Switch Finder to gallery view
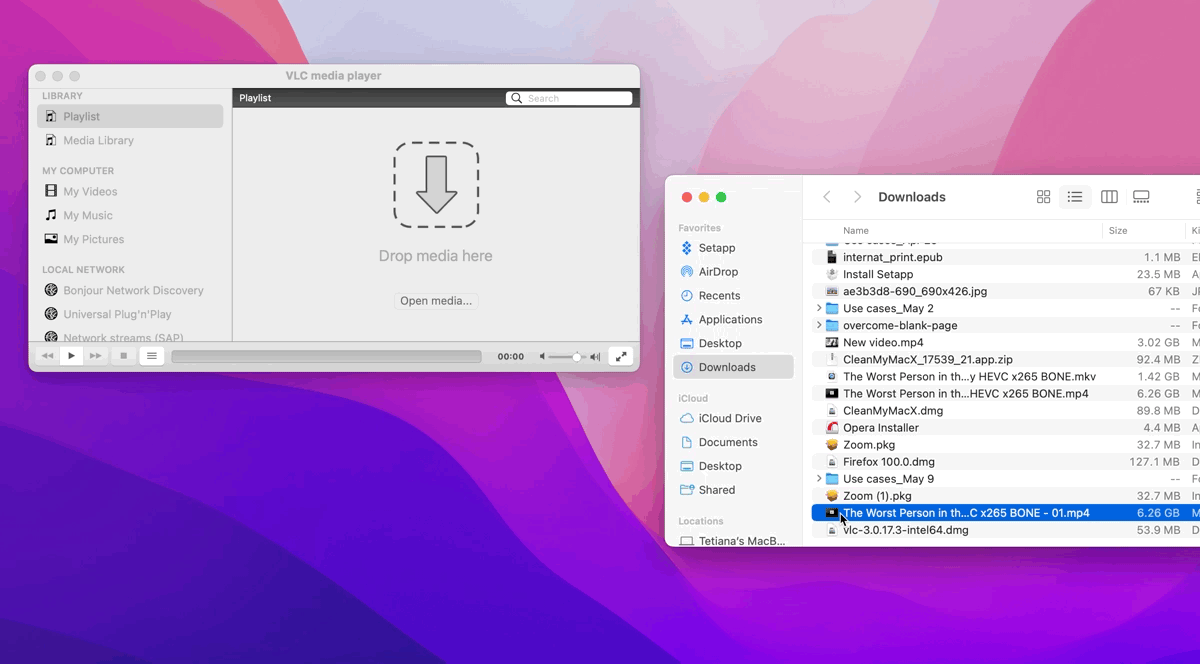The width and height of the screenshot is (1200, 664). [1141, 197]
